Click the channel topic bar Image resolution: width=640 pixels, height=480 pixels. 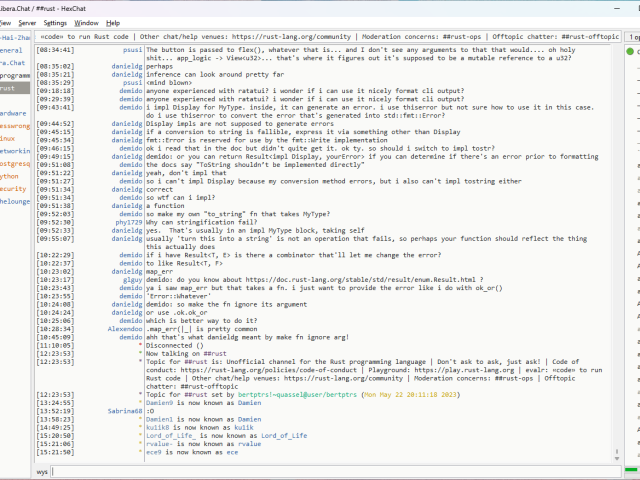pos(330,37)
